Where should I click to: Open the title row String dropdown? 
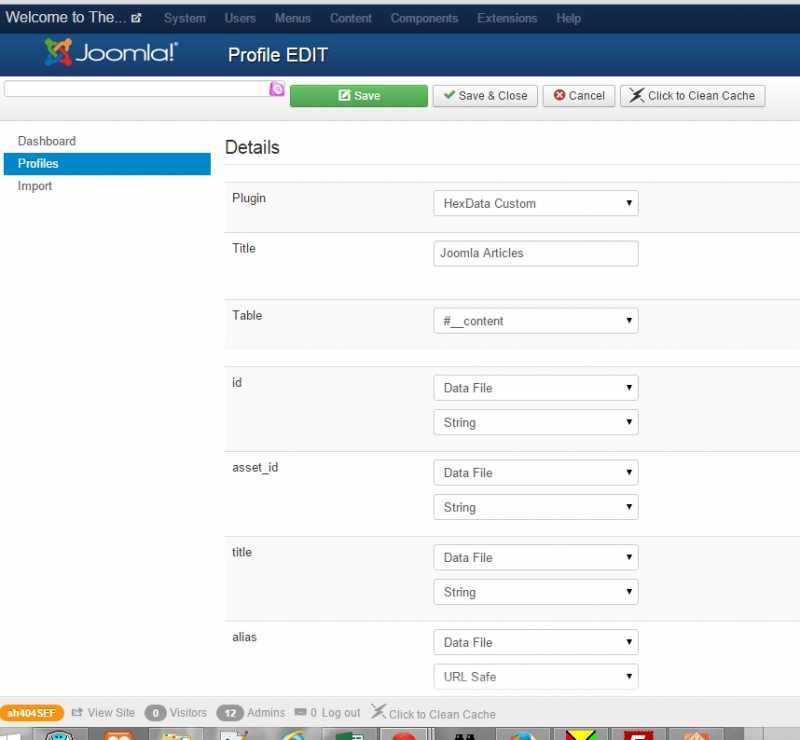point(536,591)
